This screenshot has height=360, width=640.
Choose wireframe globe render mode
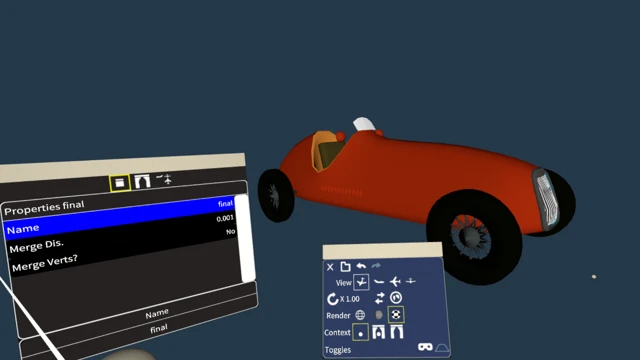tap(360, 315)
